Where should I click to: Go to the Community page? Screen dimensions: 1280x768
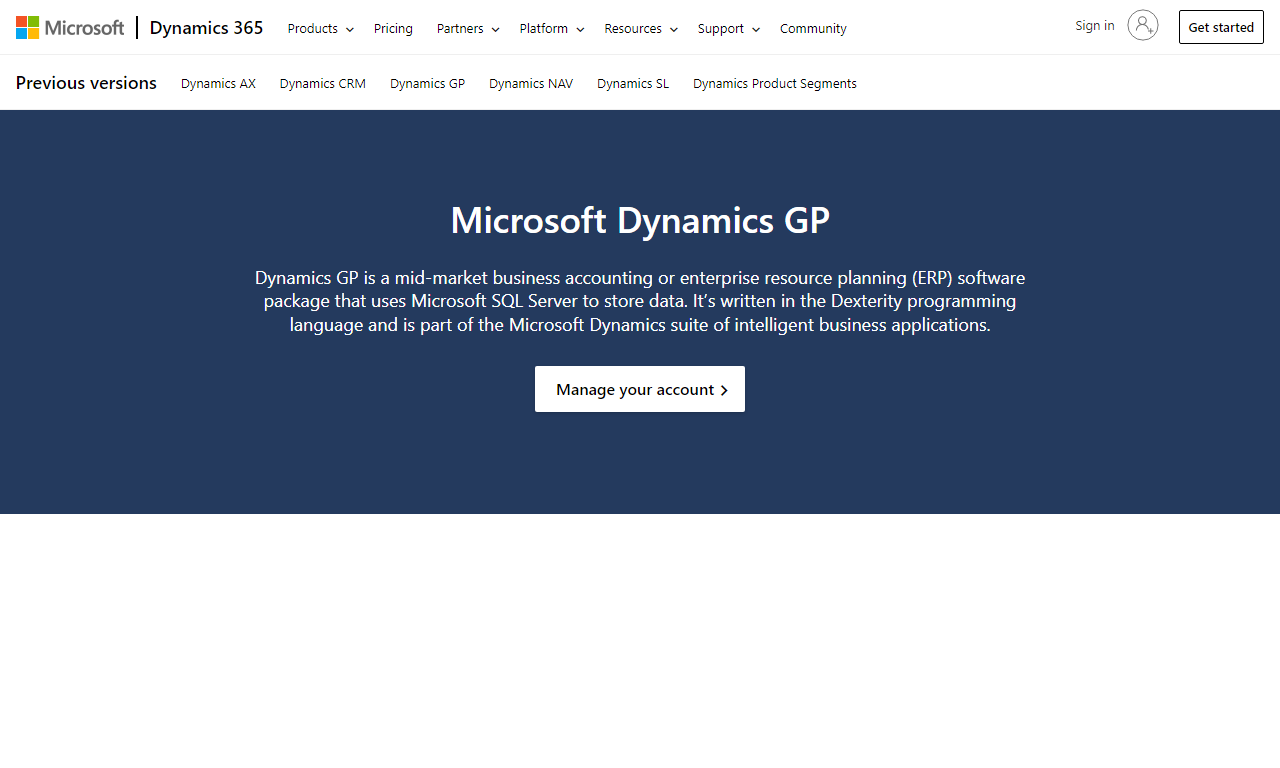point(813,28)
